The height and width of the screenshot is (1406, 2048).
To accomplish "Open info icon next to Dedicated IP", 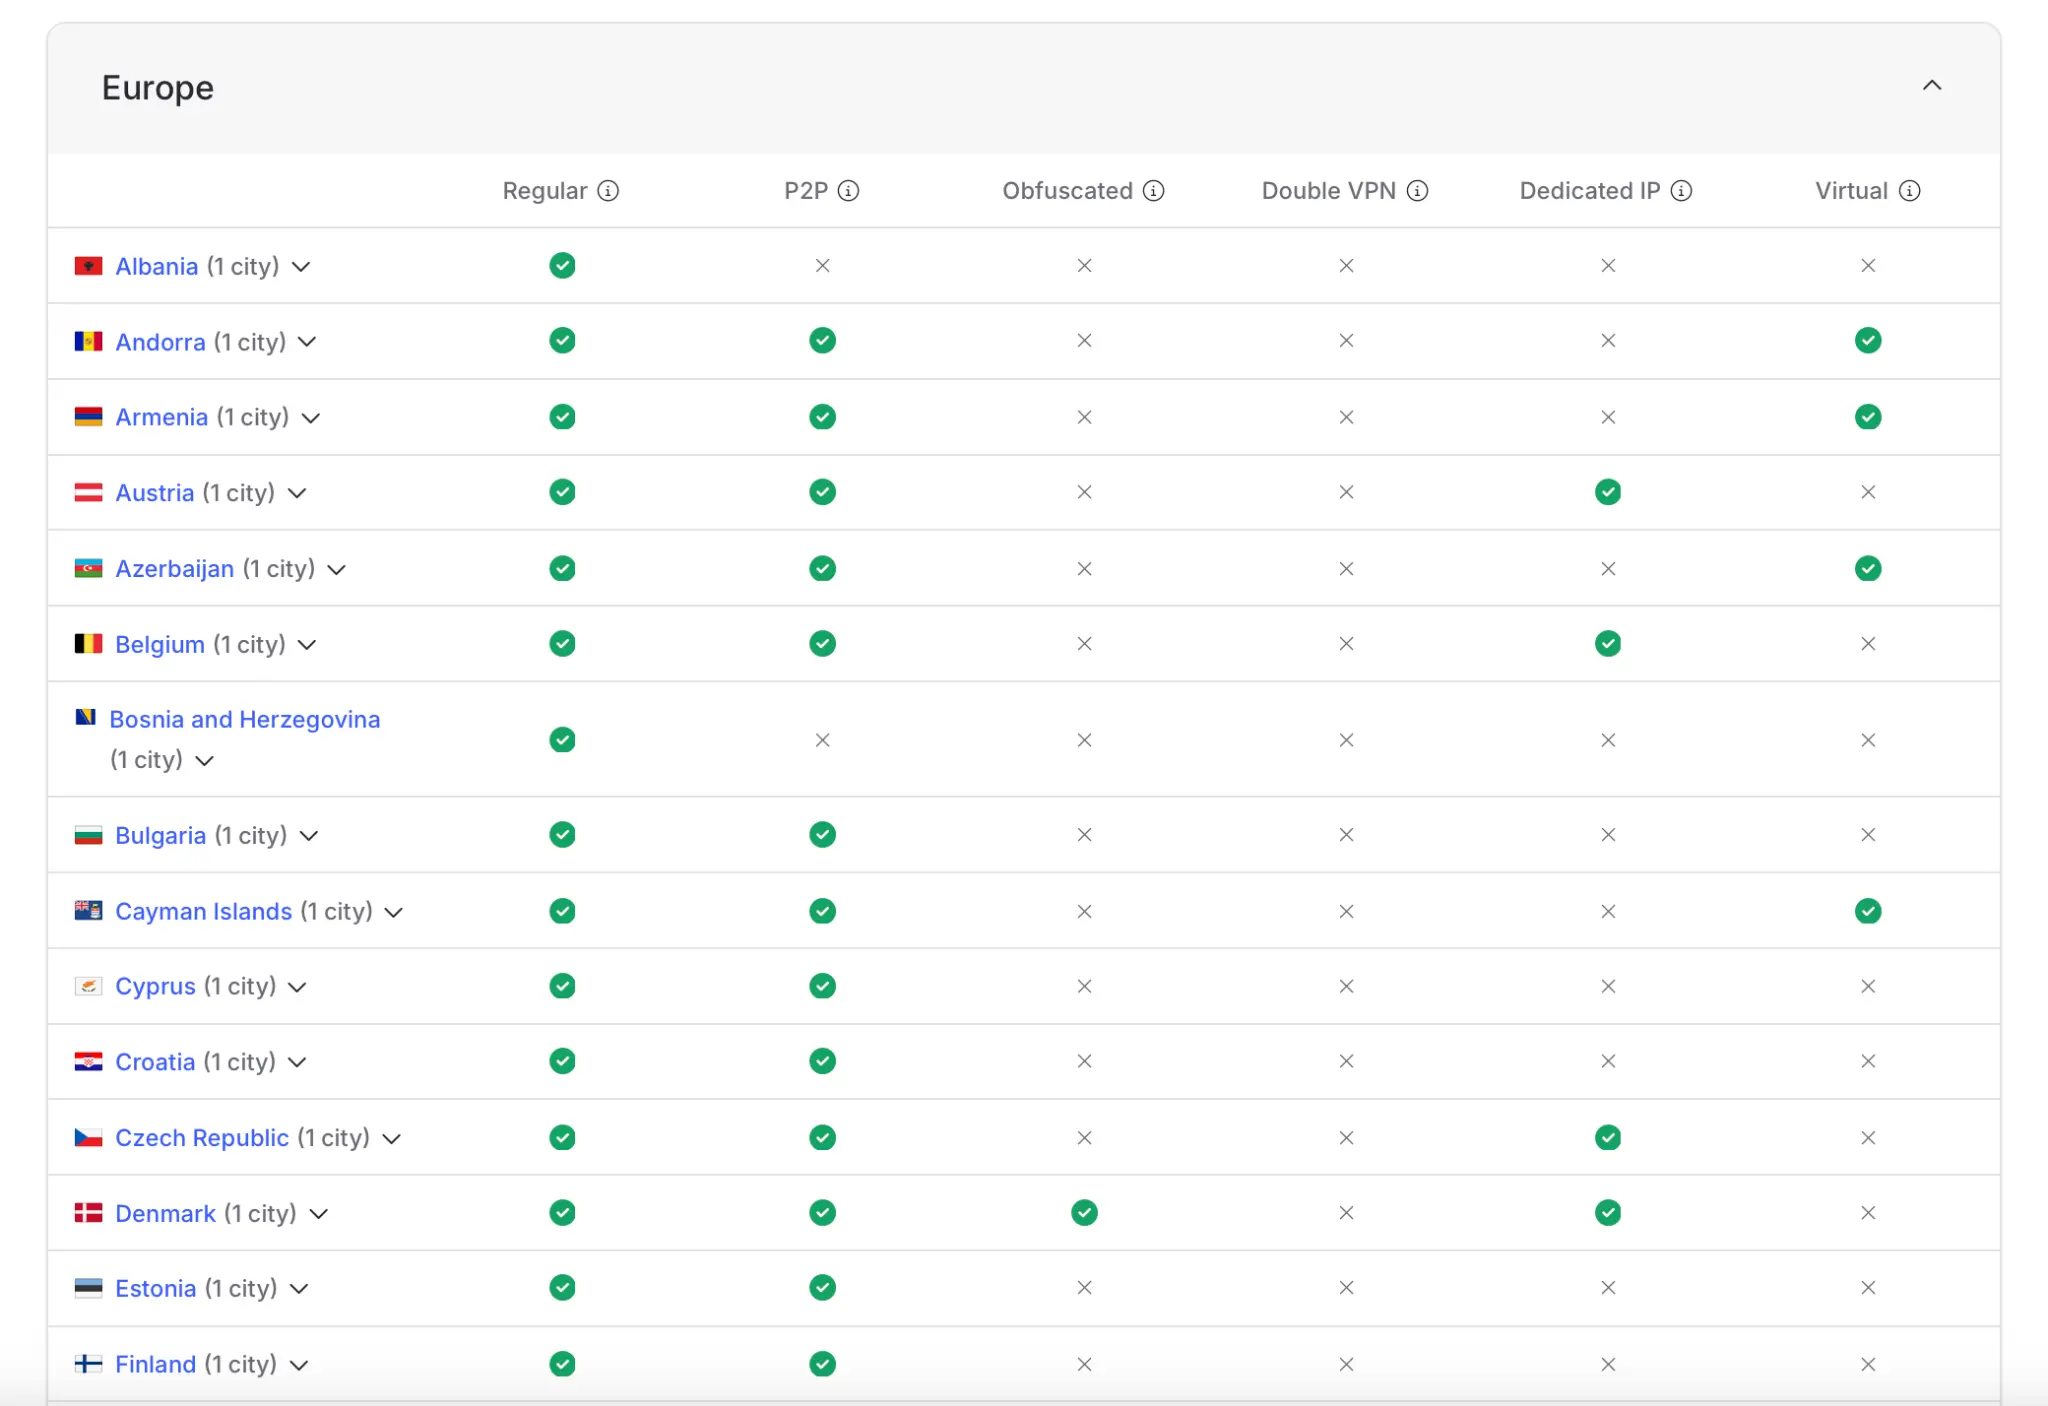I will coord(1681,191).
